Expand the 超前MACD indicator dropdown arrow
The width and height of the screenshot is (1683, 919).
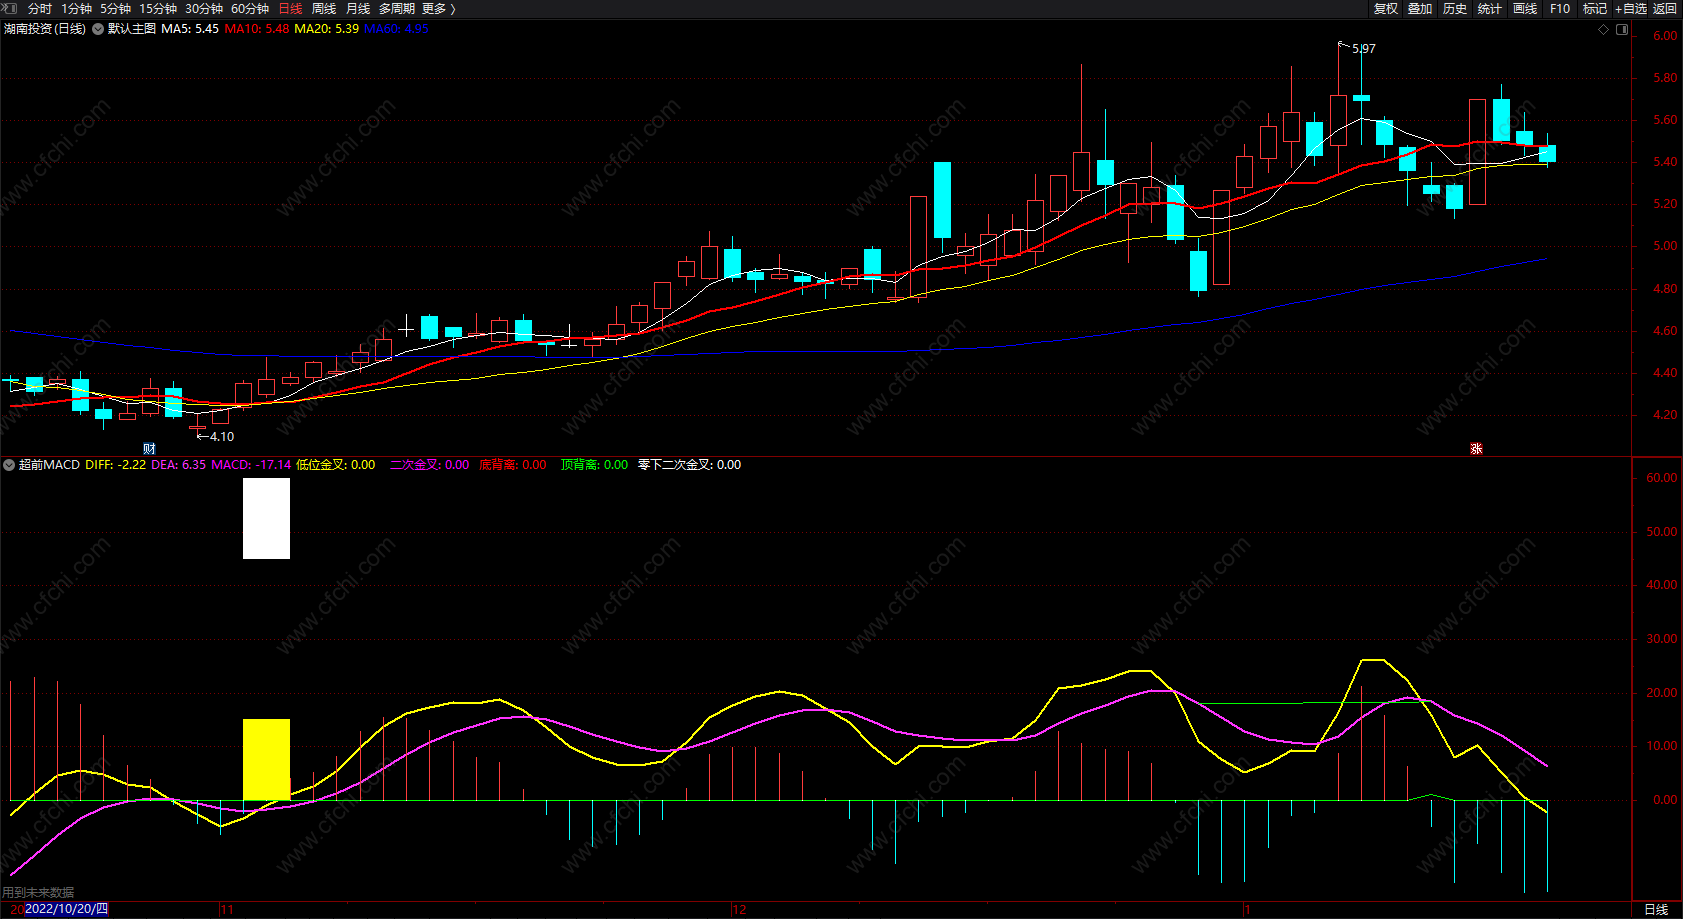[9, 465]
